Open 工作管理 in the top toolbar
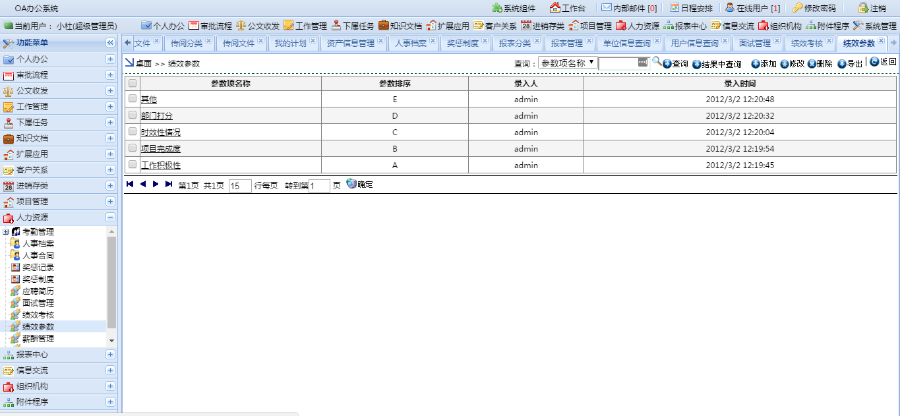This screenshot has width=900, height=416. (x=305, y=26)
